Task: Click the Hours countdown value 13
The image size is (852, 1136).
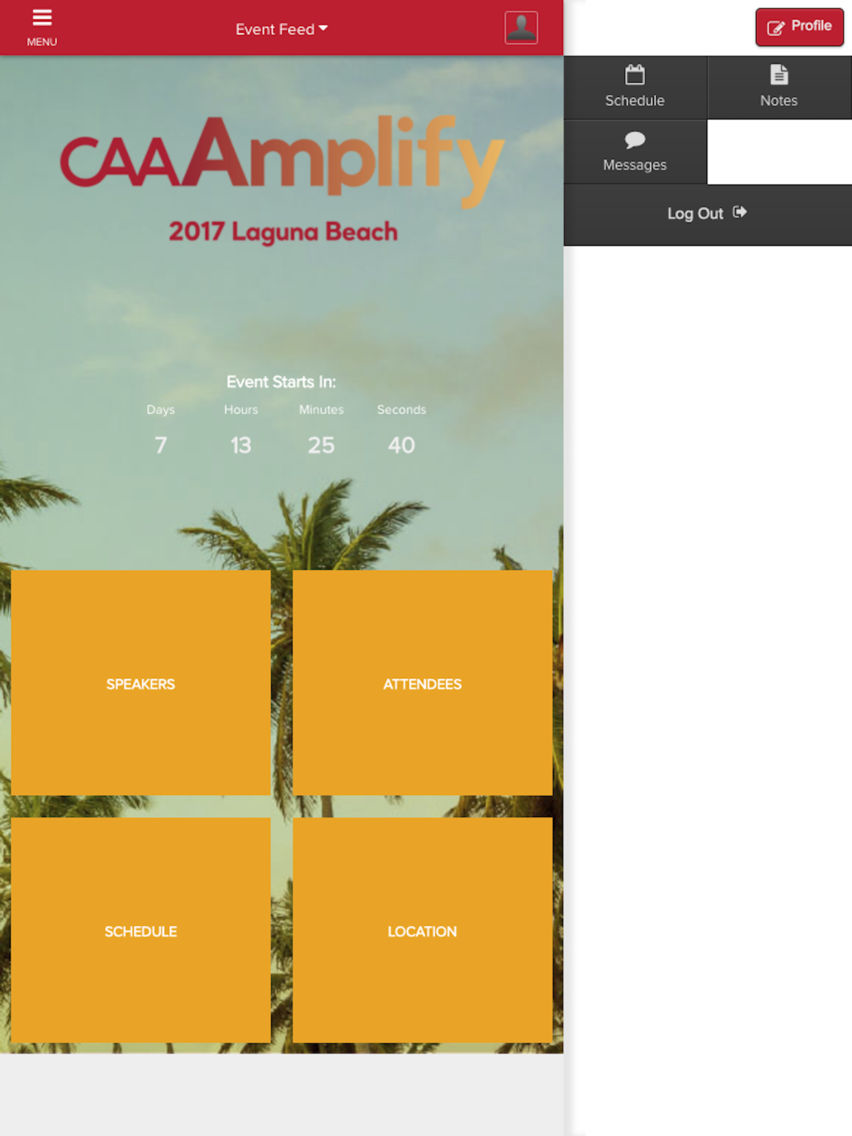Action: pyautogui.click(x=241, y=445)
